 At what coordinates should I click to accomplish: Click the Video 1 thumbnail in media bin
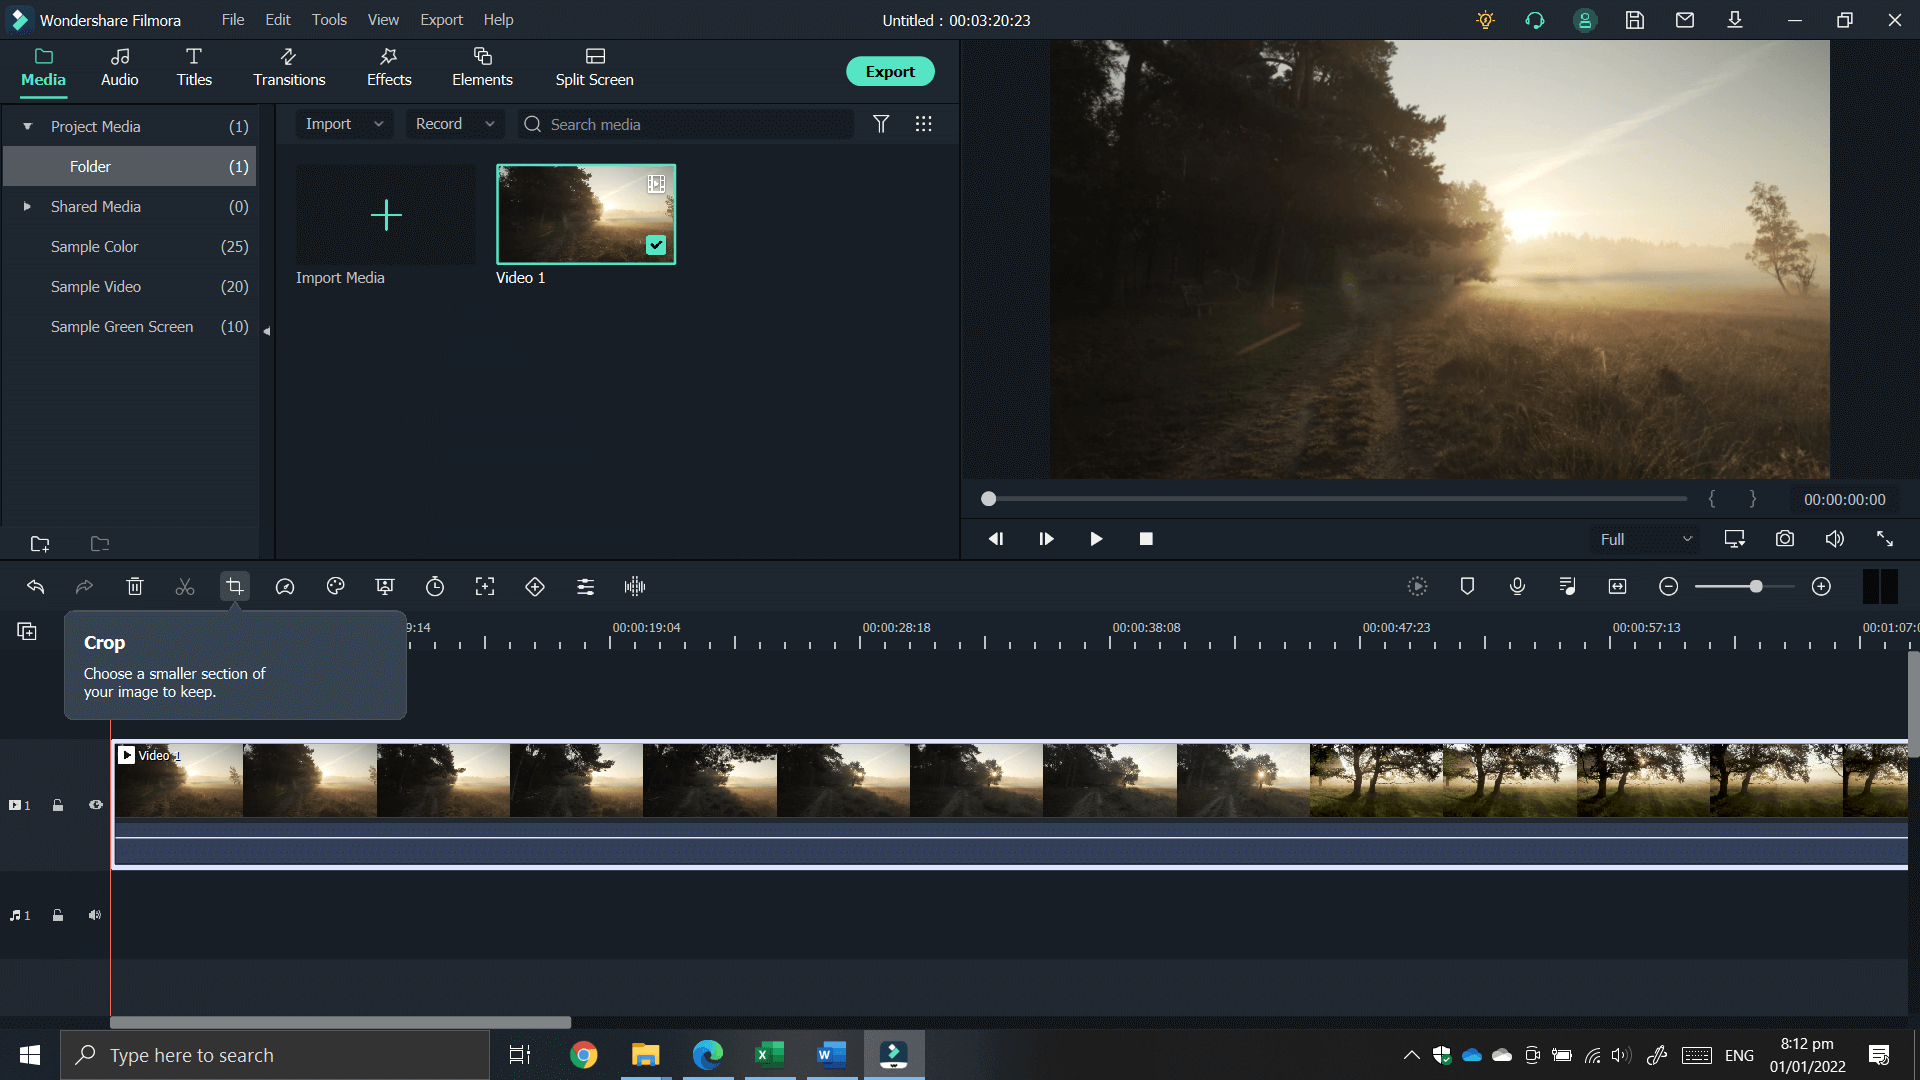pyautogui.click(x=585, y=215)
